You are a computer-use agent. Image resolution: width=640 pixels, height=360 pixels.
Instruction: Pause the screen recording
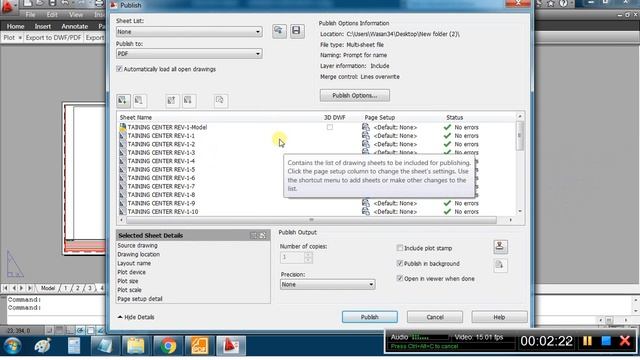pyautogui.click(x=587, y=341)
